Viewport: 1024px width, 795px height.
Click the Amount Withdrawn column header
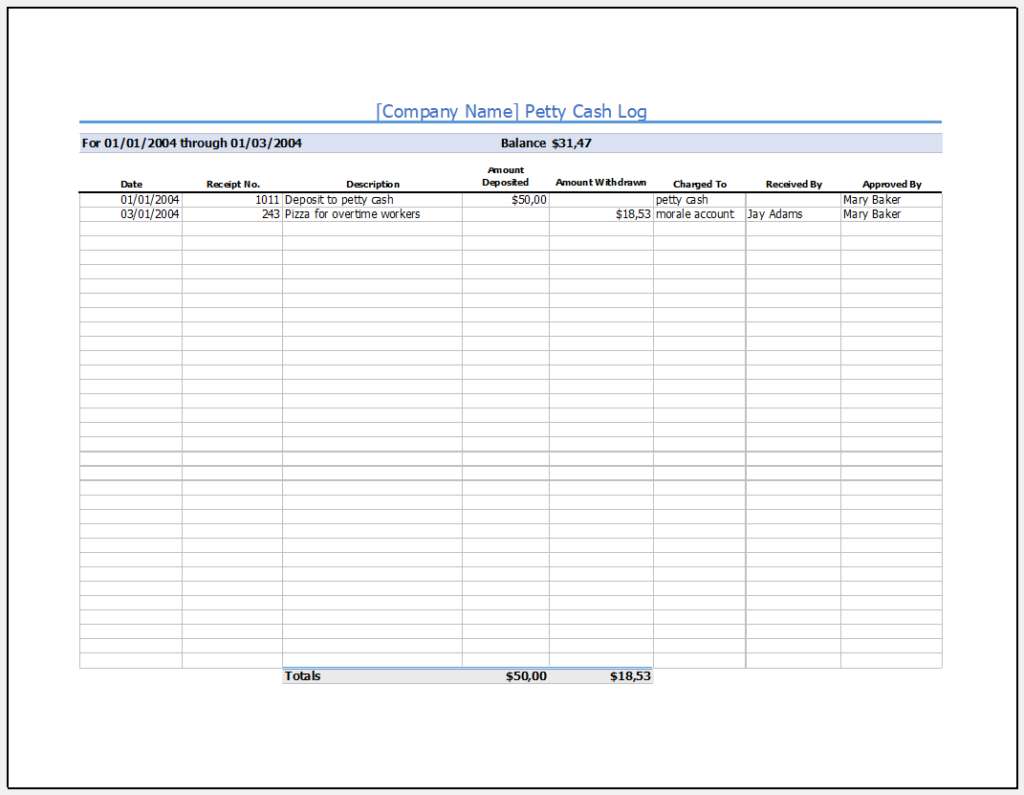pos(600,183)
